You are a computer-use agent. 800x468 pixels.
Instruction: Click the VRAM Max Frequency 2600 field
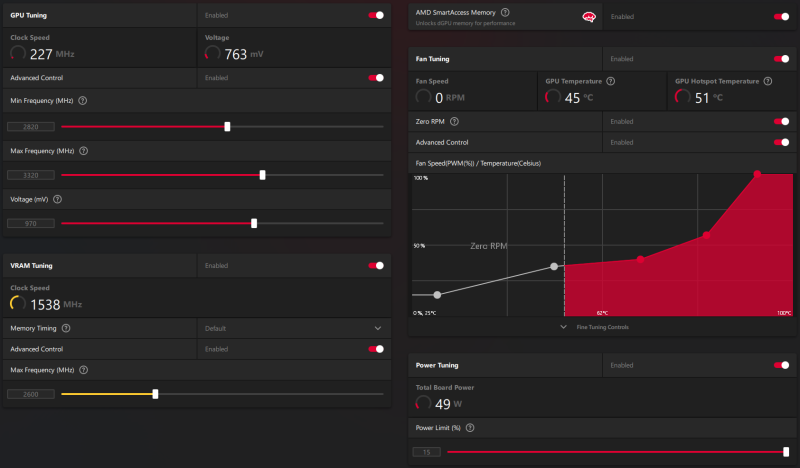click(31, 394)
